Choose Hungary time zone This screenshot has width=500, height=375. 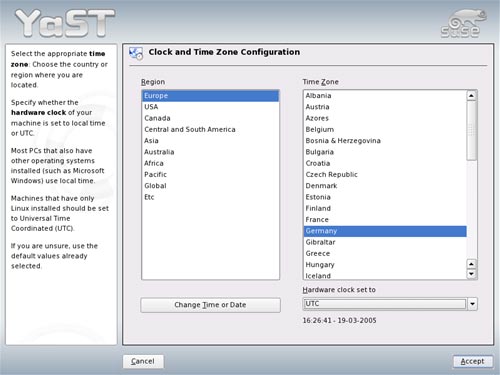pos(385,265)
